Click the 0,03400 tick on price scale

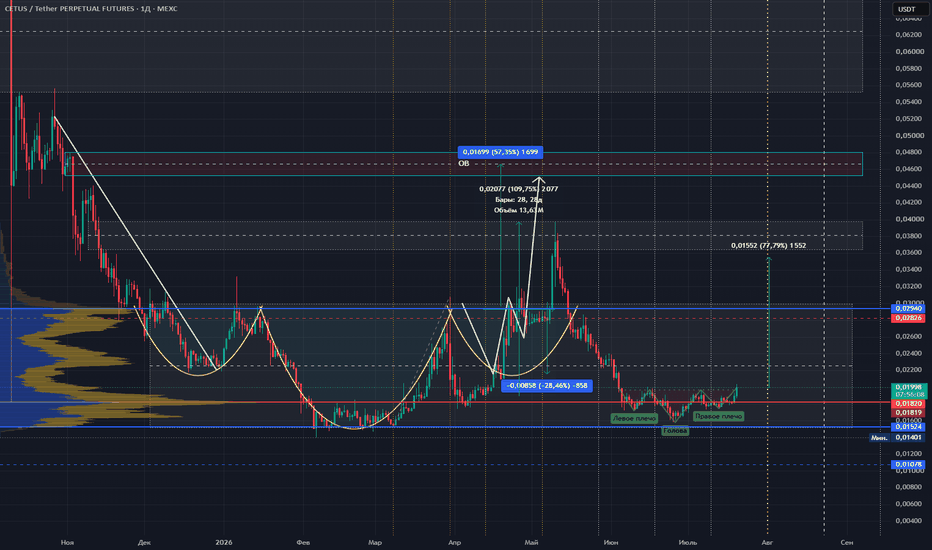[x=909, y=269]
